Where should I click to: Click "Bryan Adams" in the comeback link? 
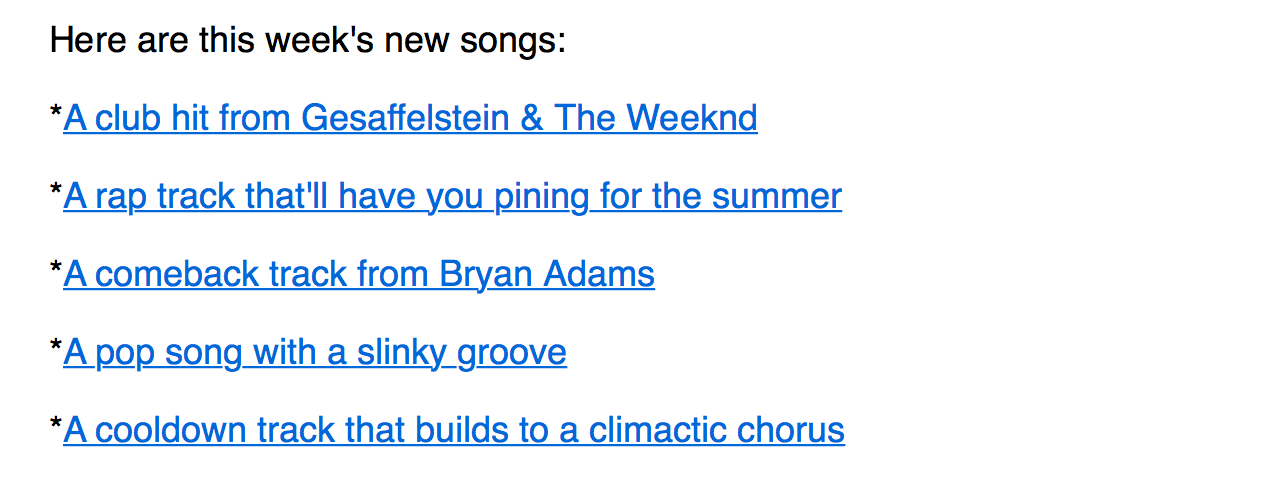tap(547, 274)
